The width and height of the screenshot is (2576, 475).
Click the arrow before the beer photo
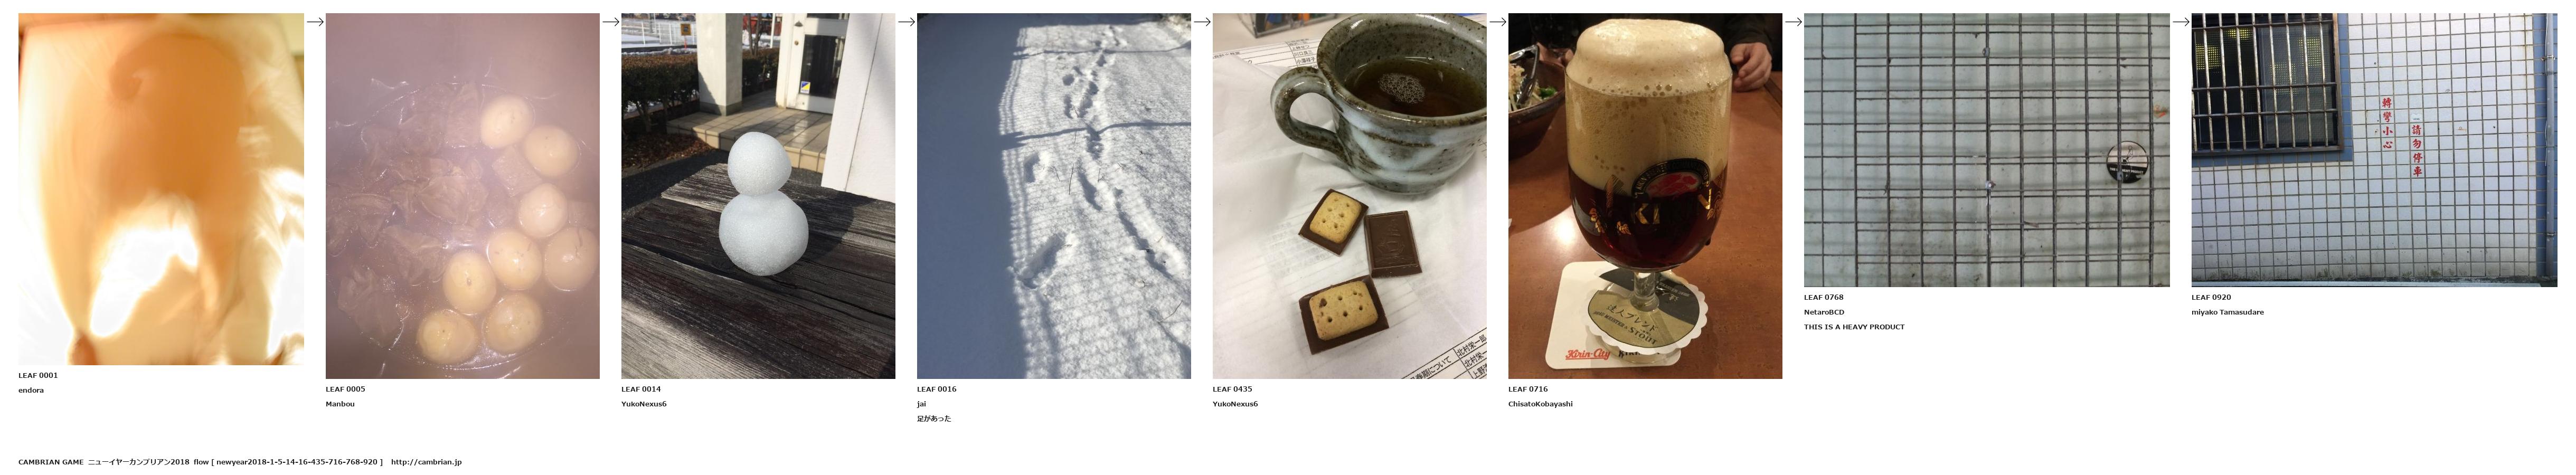click(x=1498, y=22)
